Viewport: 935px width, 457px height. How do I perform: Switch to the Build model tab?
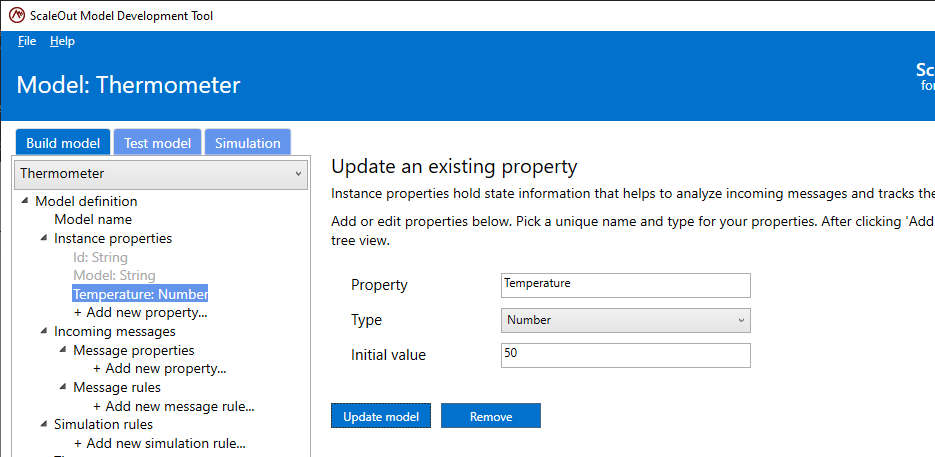tap(63, 143)
